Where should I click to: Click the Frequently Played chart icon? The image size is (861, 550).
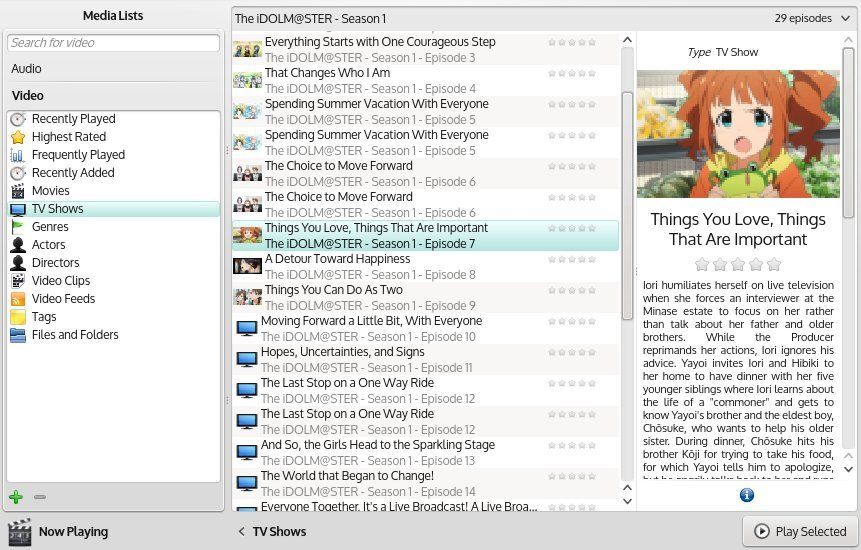(18, 155)
